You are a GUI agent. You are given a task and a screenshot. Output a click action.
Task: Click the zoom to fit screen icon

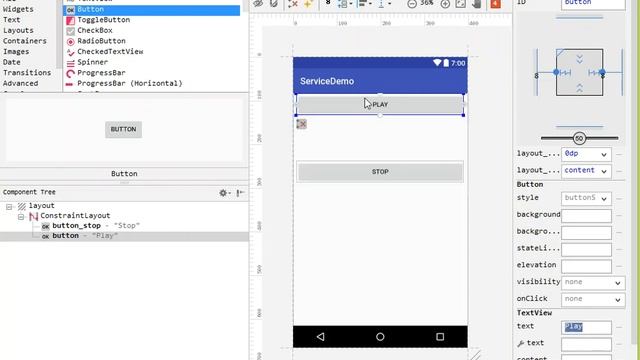tap(461, 4)
